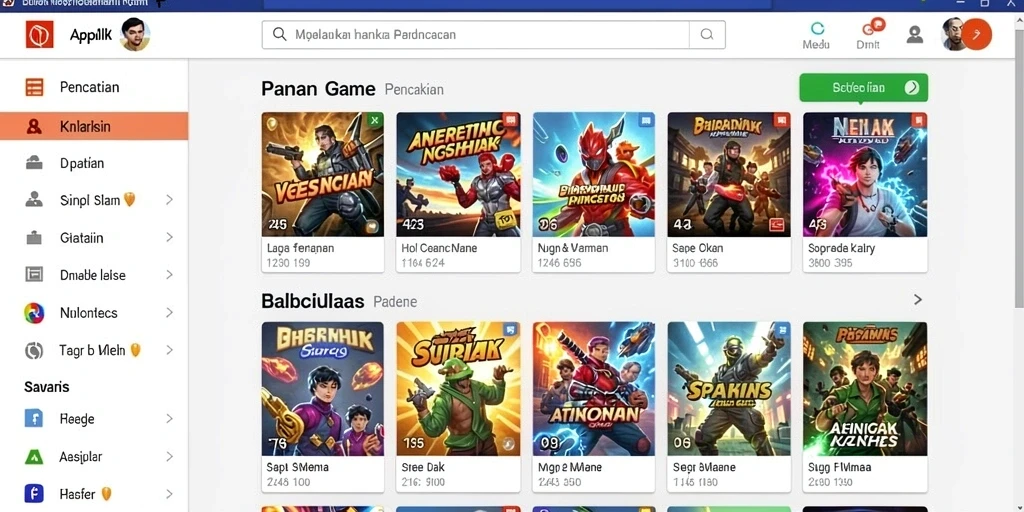Click the green Sctecian button
The height and width of the screenshot is (512, 1024).
863,88
